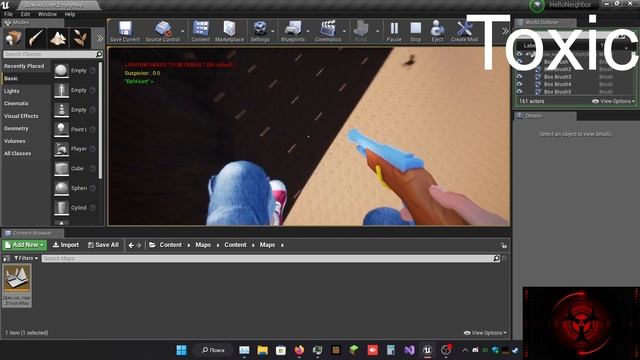Toggle visibility of Box Brush3
The image size is (640, 360).
519,77
